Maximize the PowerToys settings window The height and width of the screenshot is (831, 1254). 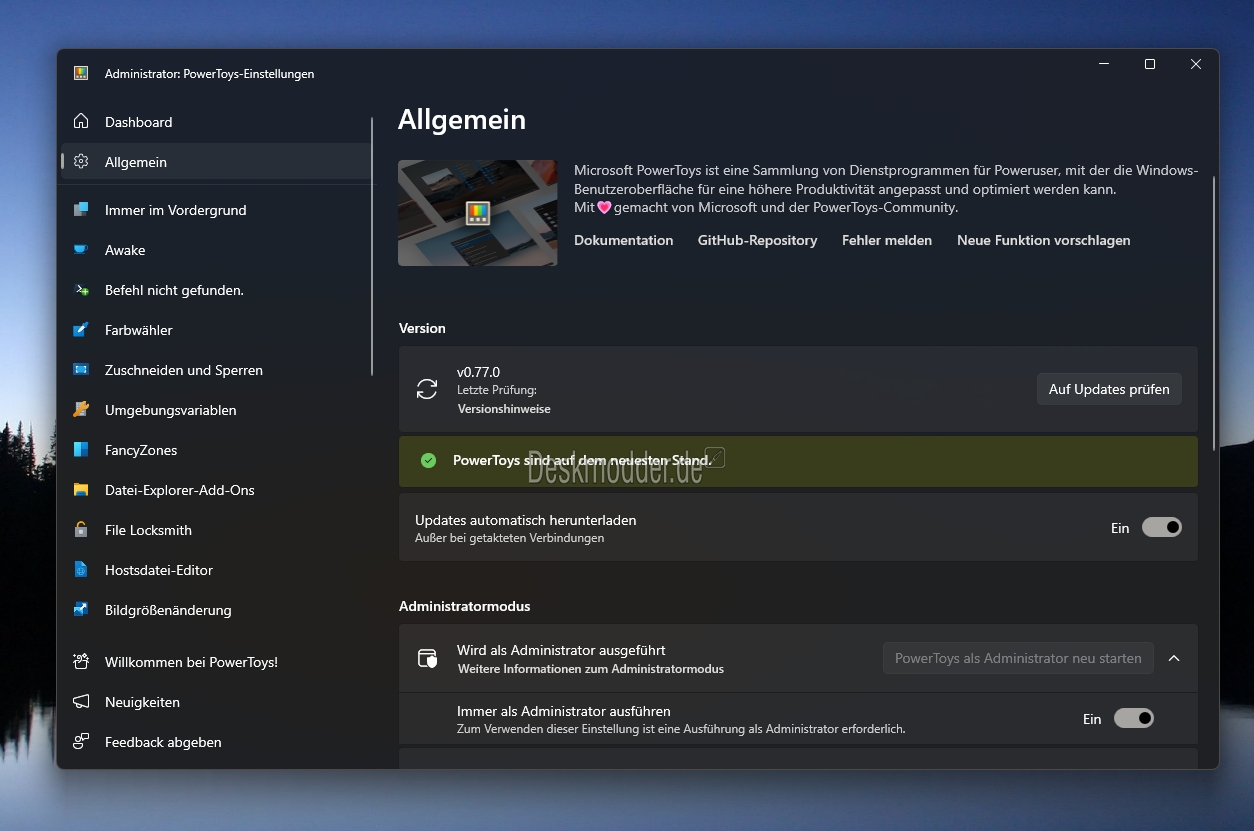(x=1150, y=64)
